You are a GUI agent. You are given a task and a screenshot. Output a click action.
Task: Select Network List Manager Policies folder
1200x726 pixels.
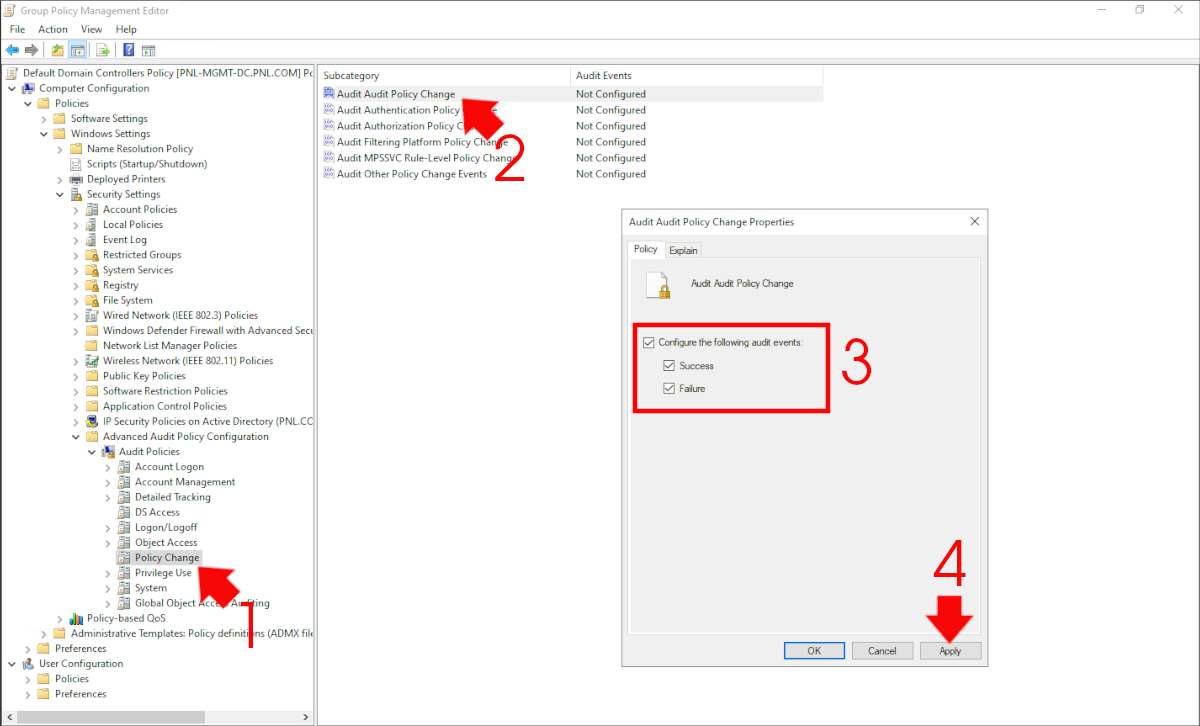pos(170,346)
